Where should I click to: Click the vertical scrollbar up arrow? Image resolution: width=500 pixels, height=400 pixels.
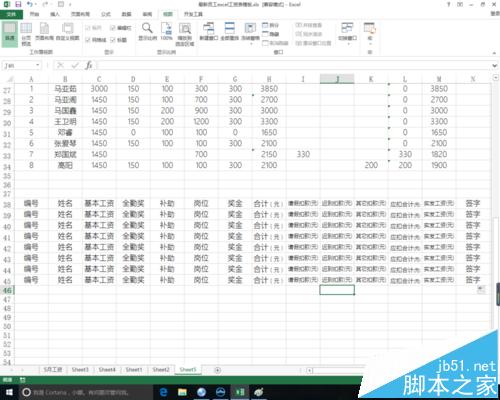[x=496, y=78]
